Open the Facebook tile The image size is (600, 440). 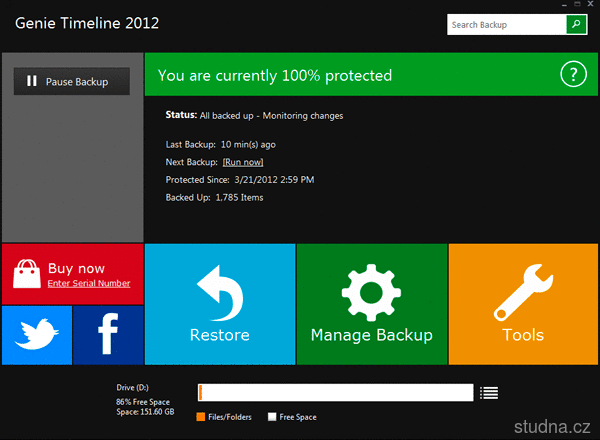pos(108,335)
